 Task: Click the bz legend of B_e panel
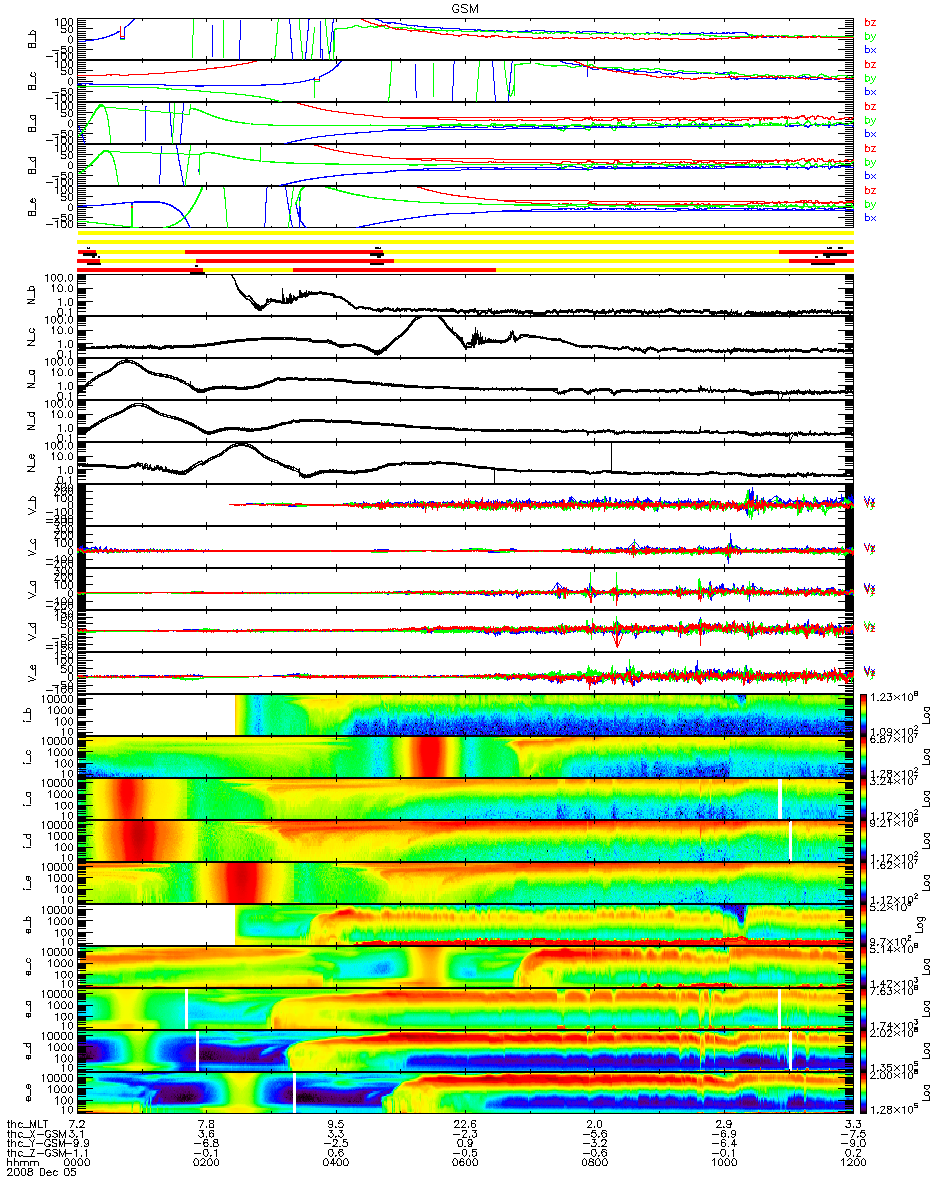tap(869, 190)
